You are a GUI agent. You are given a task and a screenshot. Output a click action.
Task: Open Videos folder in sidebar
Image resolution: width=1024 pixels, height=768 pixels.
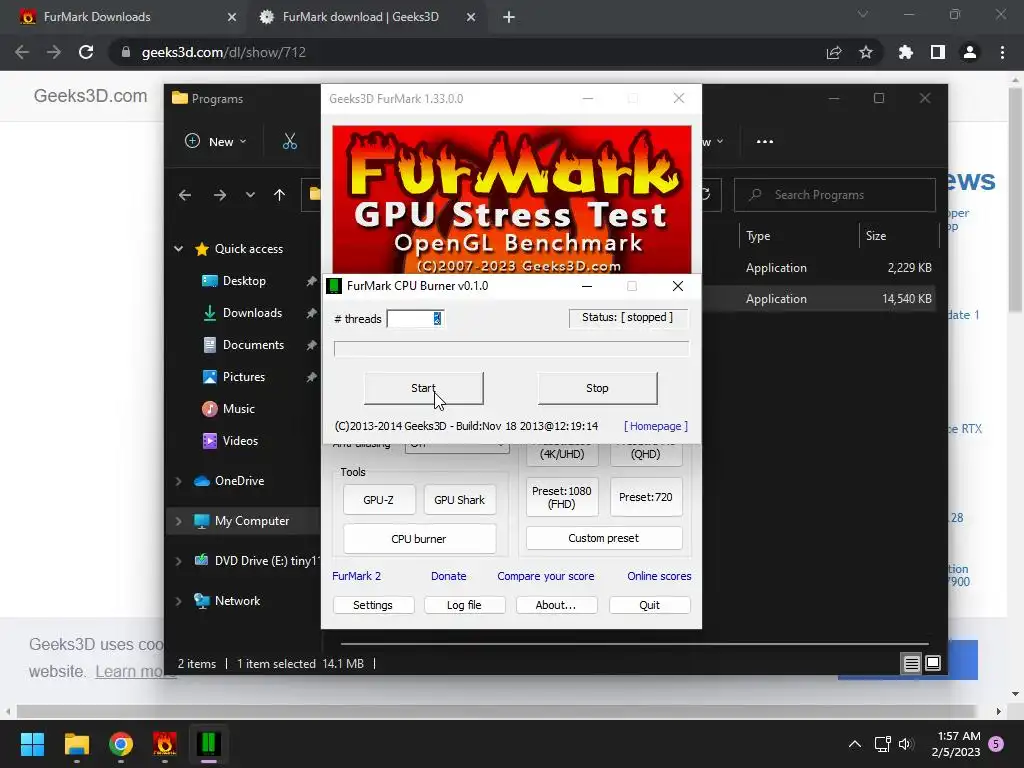click(x=240, y=441)
